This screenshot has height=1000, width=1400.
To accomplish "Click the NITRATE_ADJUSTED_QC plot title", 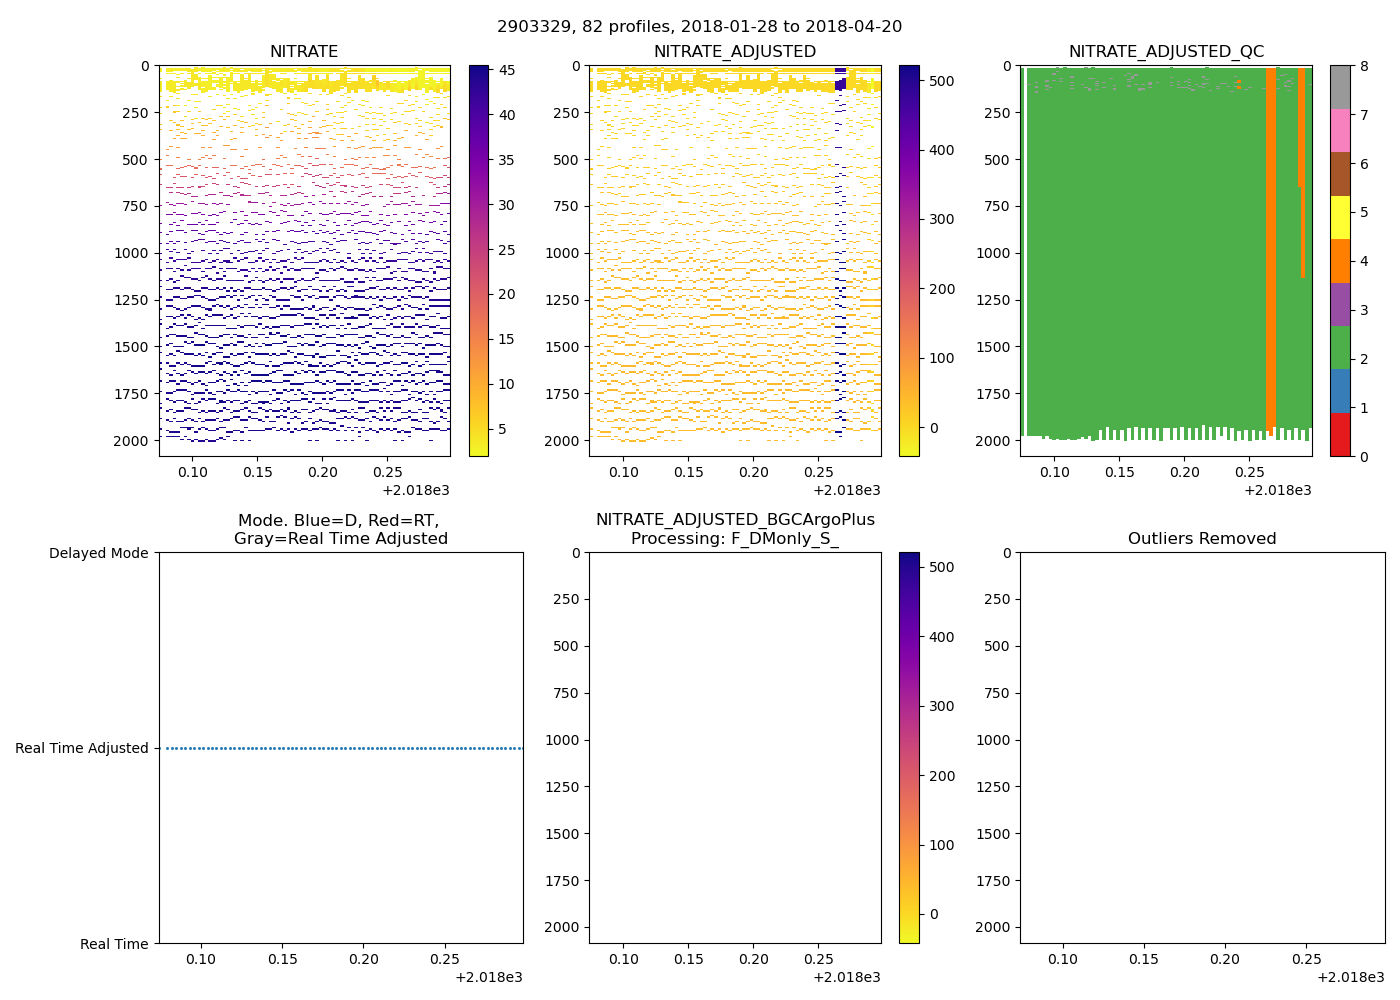I will 1166,52.
